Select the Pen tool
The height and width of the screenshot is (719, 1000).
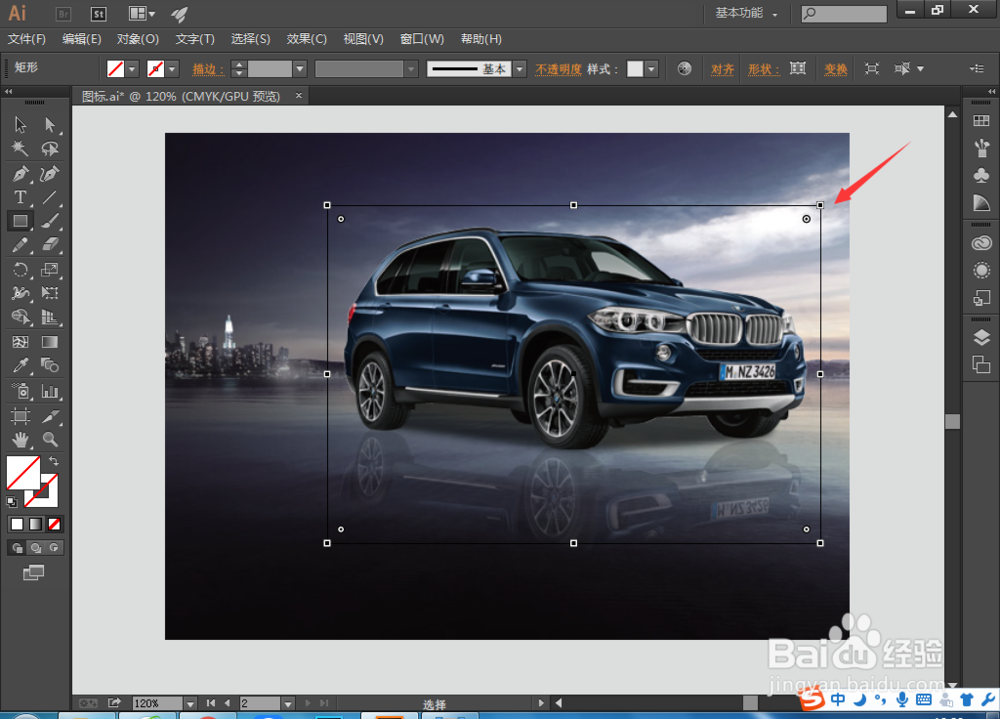(x=20, y=174)
